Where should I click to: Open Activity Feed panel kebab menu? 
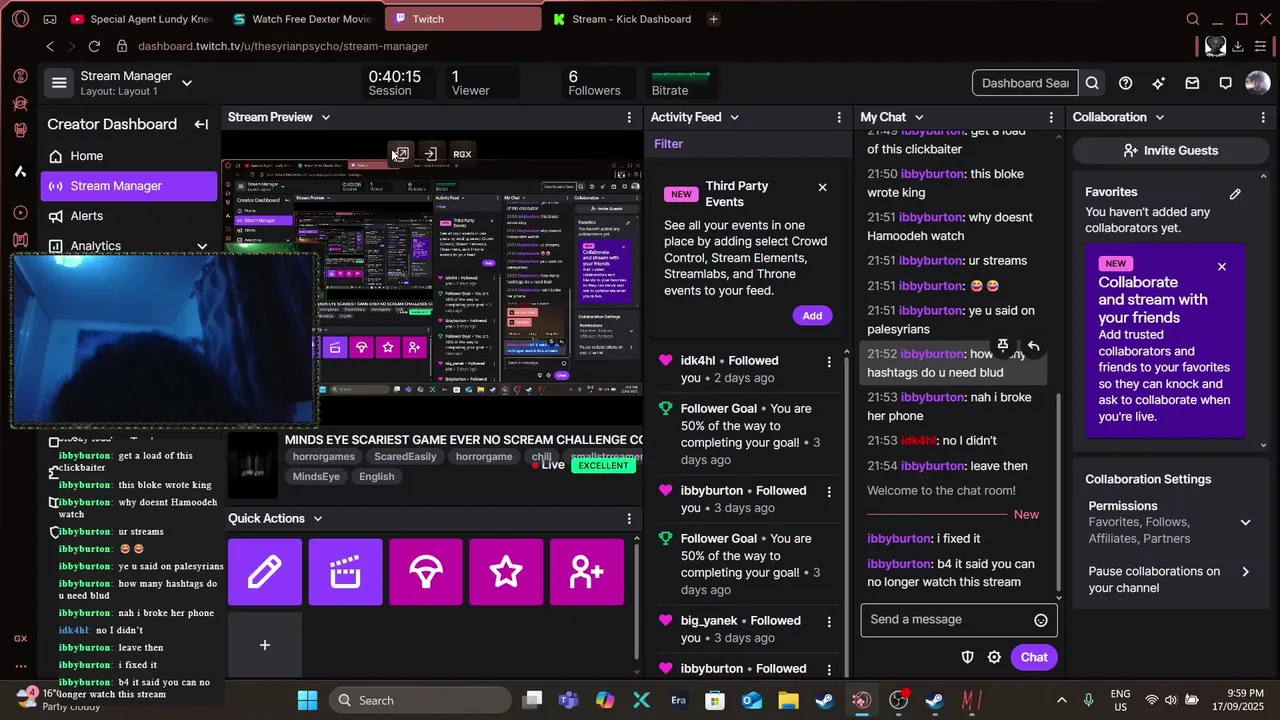click(839, 117)
